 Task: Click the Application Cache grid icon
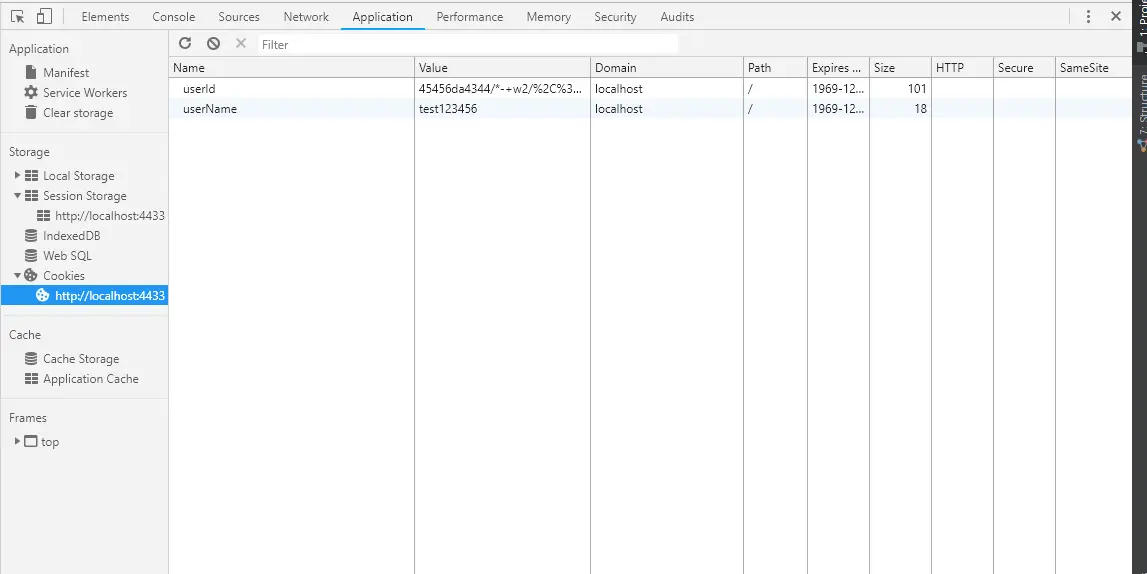click(31, 379)
